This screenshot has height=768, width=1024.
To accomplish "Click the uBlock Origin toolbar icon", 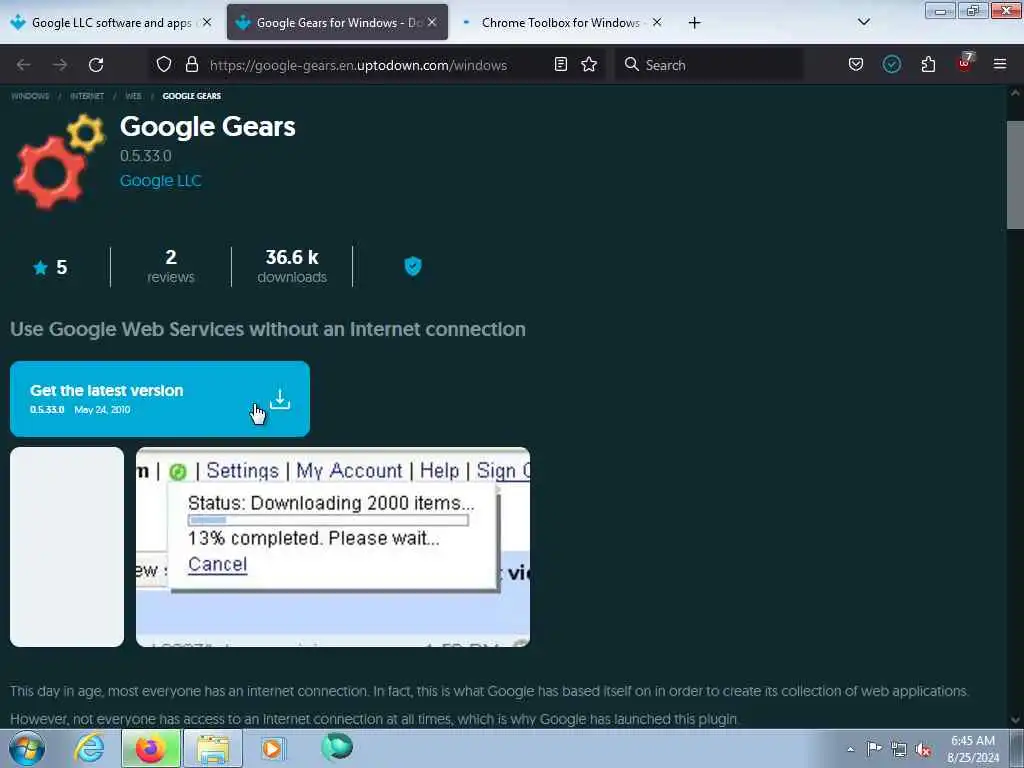I will [965, 63].
